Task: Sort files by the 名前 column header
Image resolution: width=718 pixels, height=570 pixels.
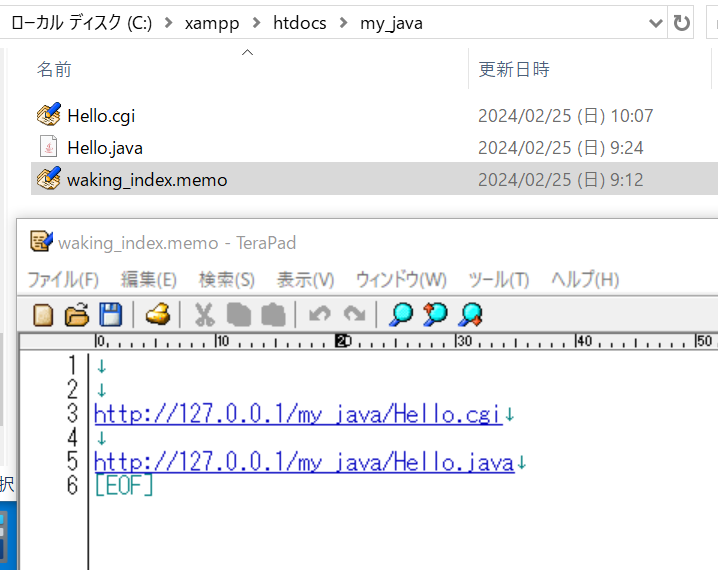Action: click(54, 69)
